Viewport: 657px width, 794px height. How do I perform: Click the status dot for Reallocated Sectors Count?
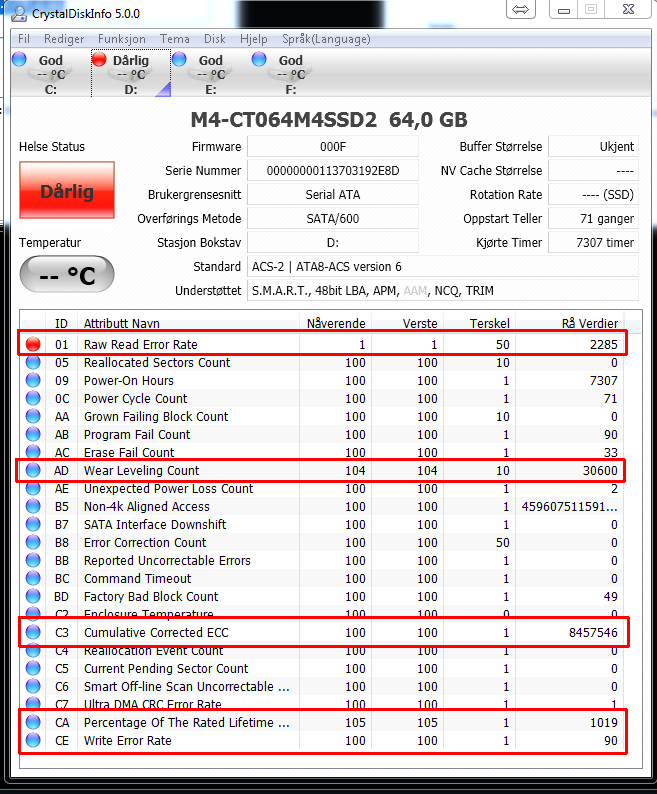point(33,363)
